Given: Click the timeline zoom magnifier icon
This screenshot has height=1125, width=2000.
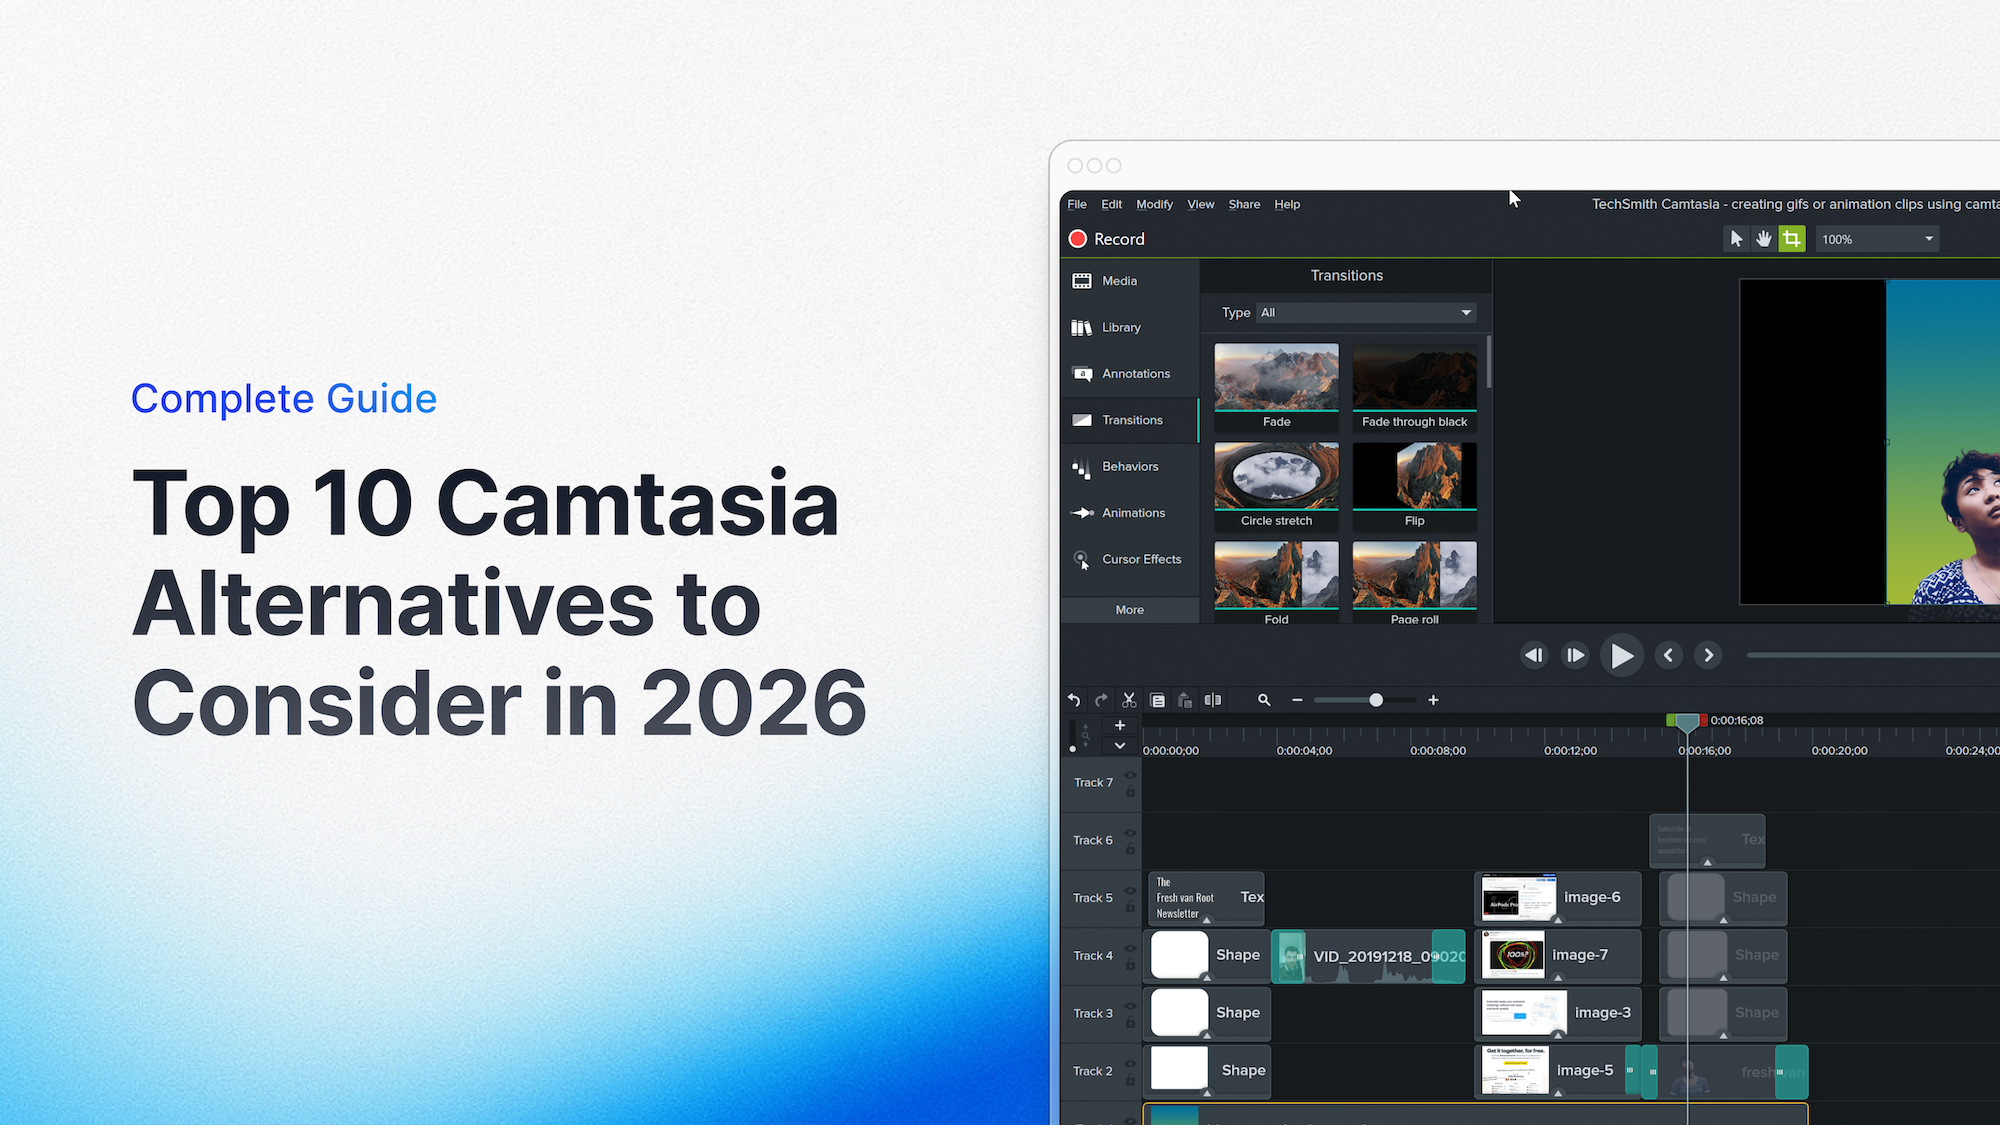Looking at the screenshot, I should [1264, 700].
